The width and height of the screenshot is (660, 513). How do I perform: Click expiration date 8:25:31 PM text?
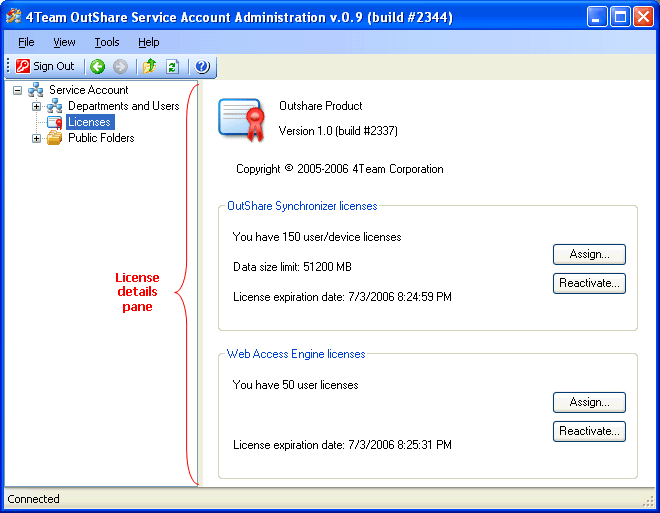[x=342, y=445]
